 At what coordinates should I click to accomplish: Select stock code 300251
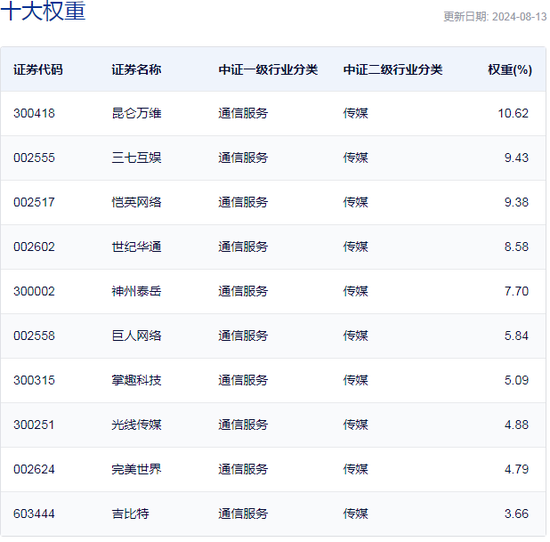tap(34, 425)
